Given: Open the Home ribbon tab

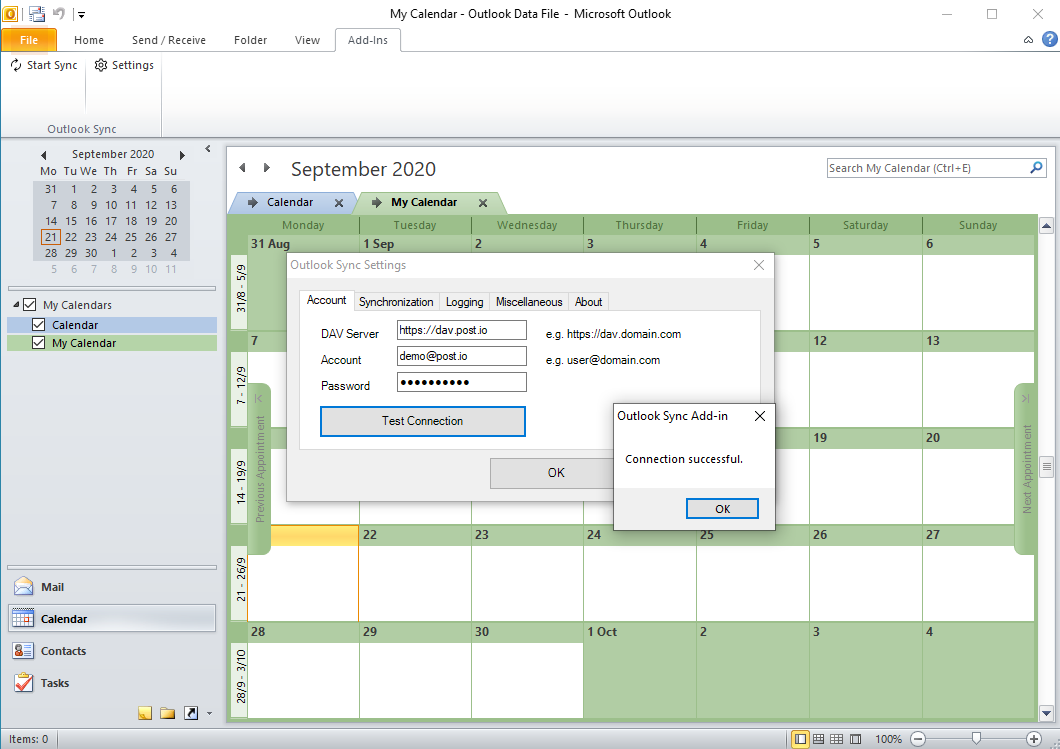Looking at the screenshot, I should 89,40.
